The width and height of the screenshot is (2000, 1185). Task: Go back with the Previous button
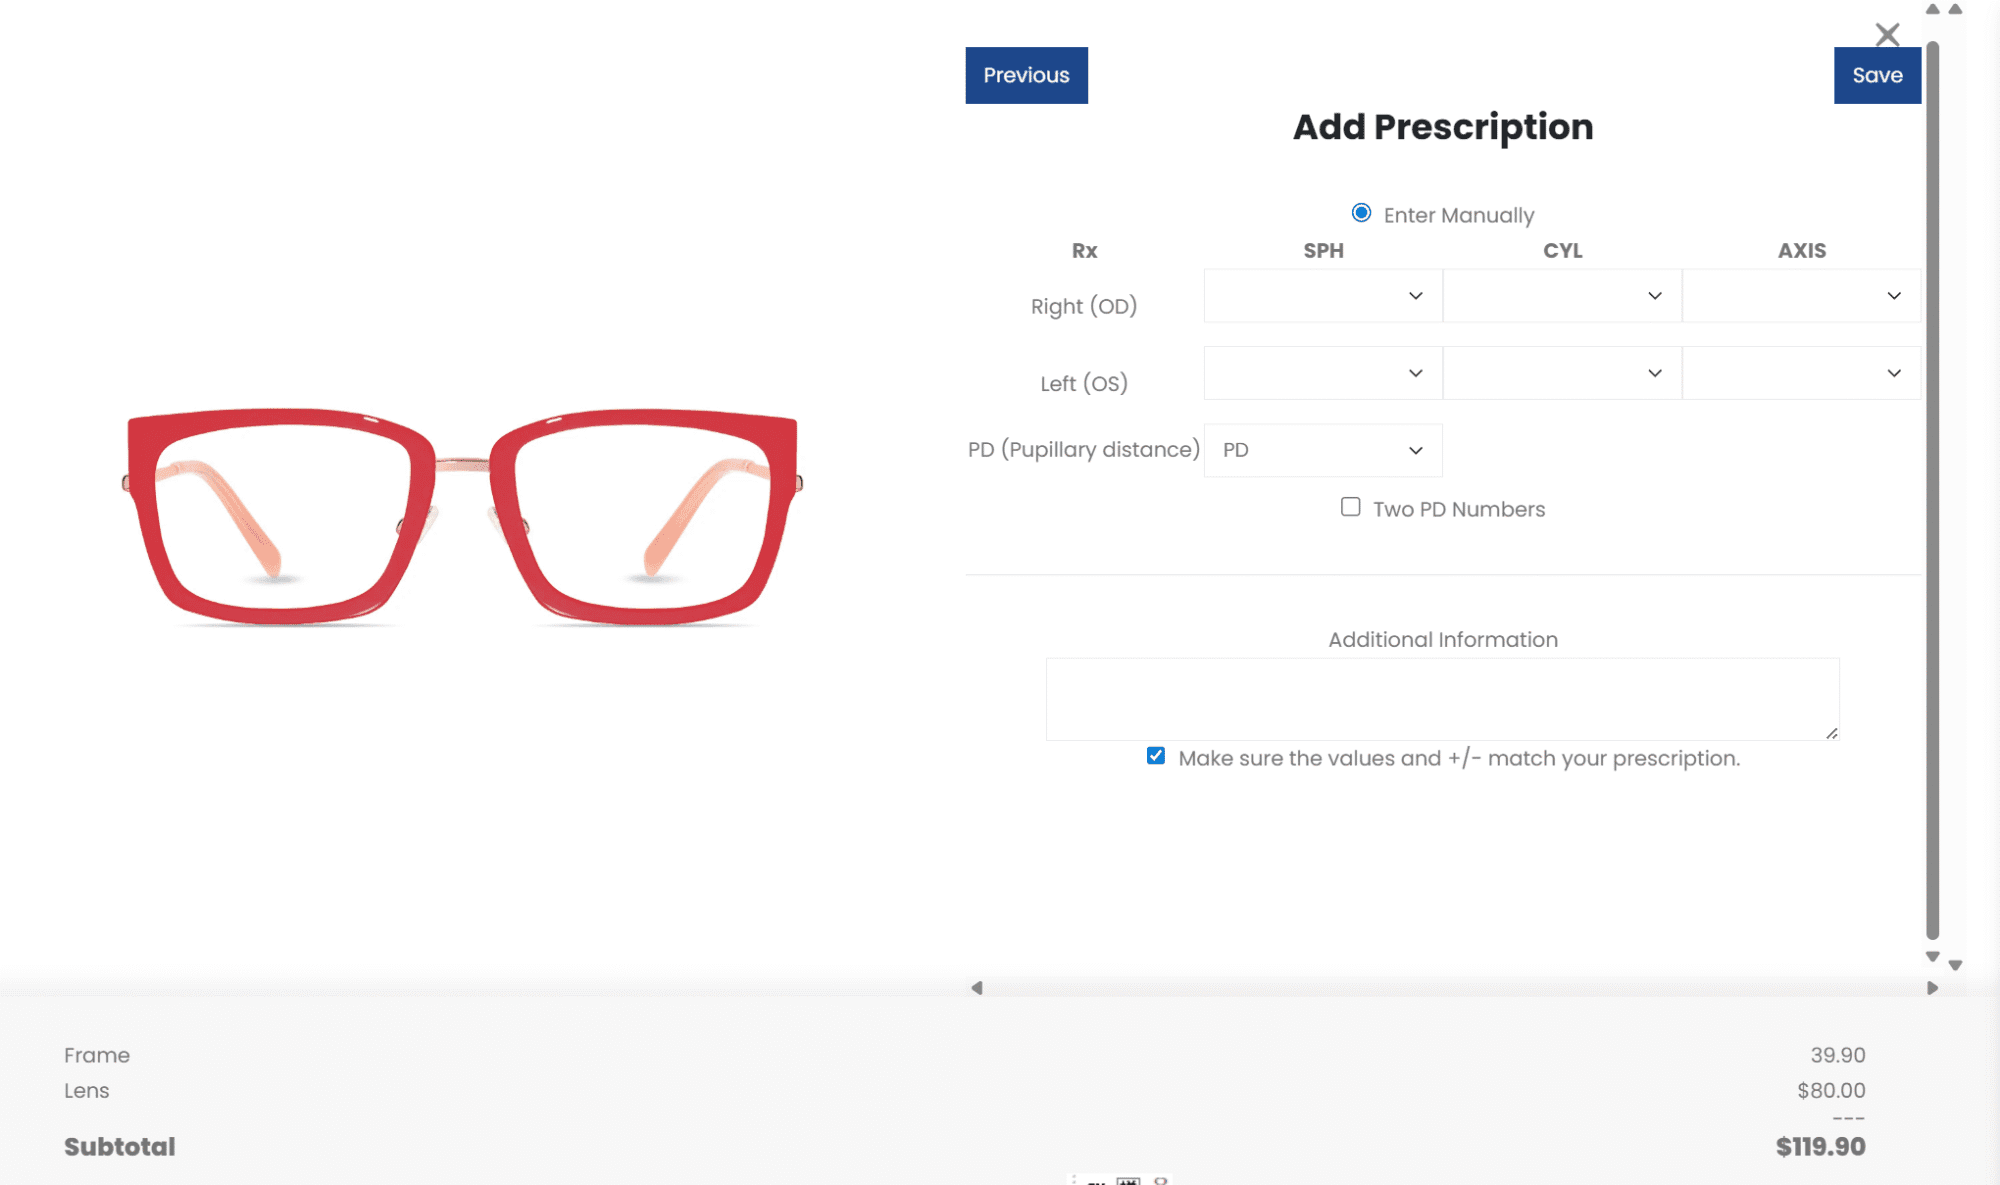coord(1026,75)
